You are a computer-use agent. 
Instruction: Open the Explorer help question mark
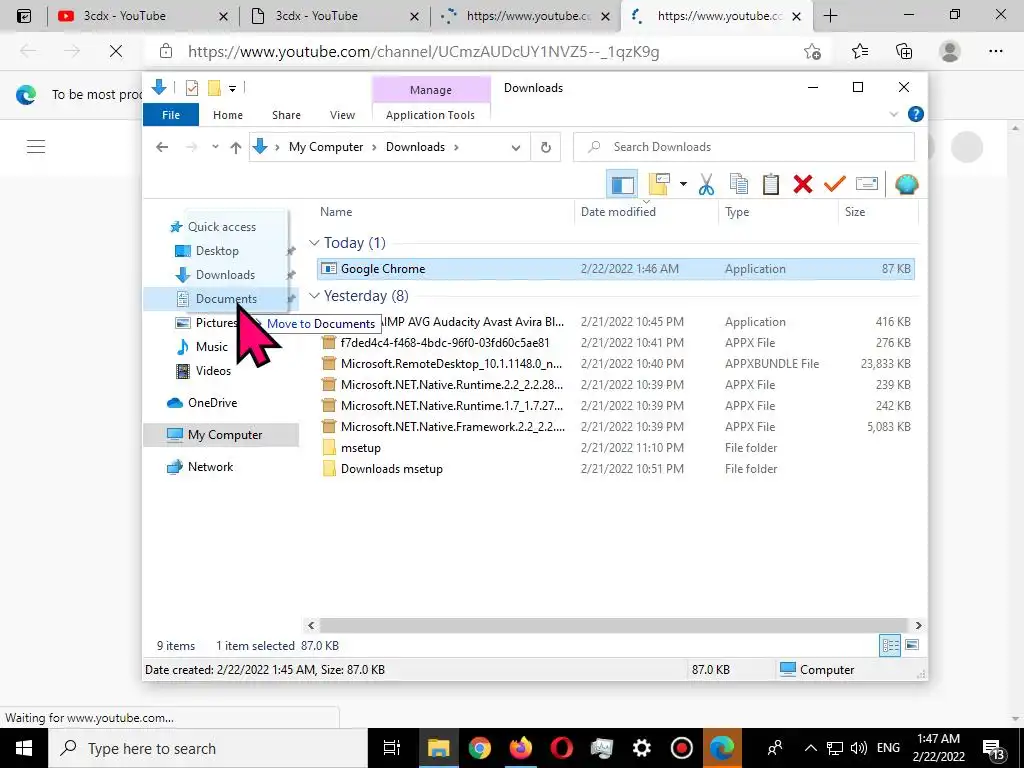point(916,114)
